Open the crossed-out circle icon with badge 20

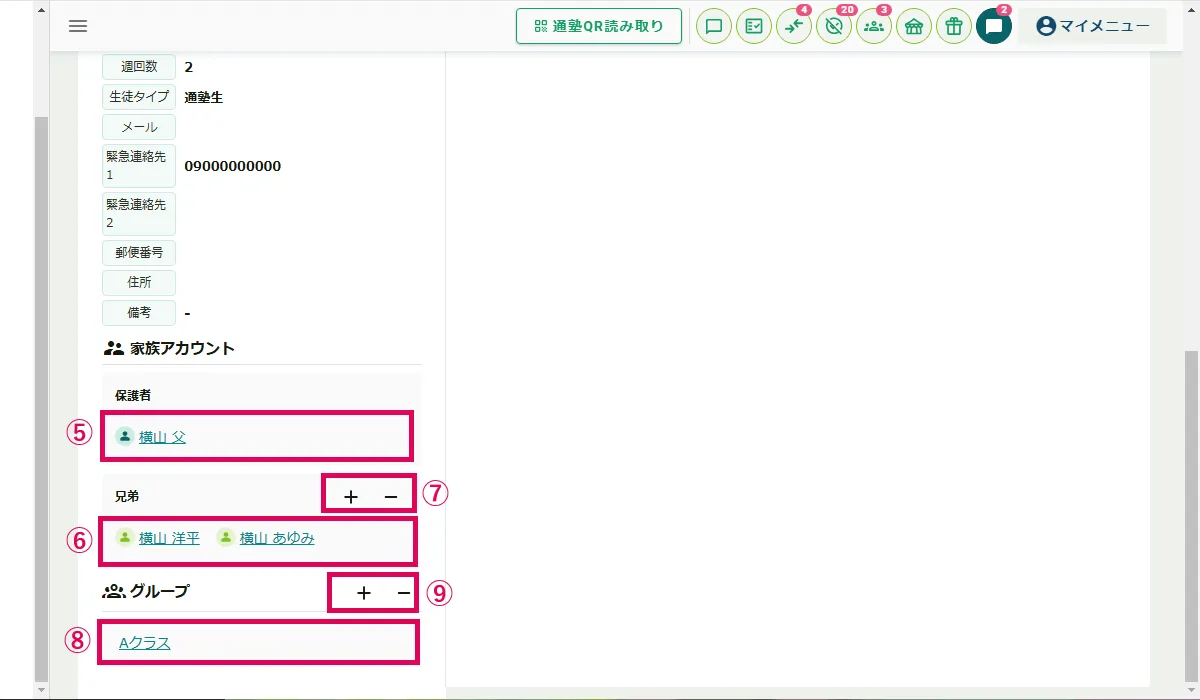click(x=834, y=27)
